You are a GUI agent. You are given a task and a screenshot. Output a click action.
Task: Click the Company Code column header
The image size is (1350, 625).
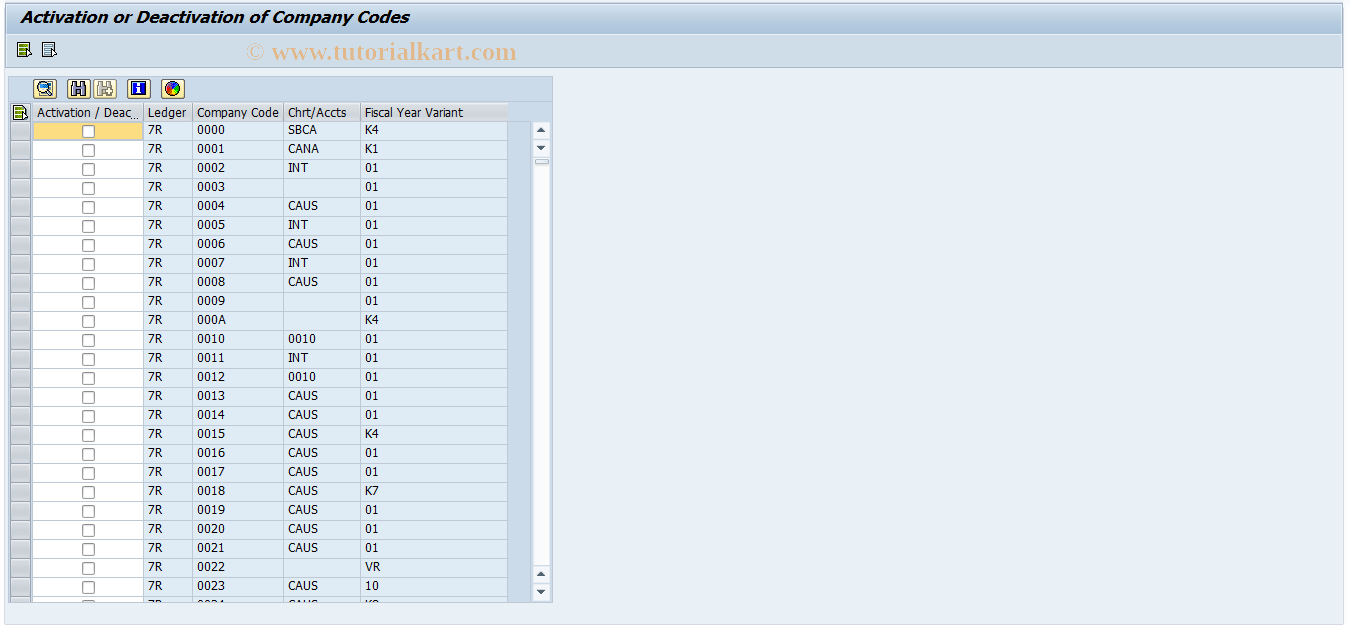[238, 113]
